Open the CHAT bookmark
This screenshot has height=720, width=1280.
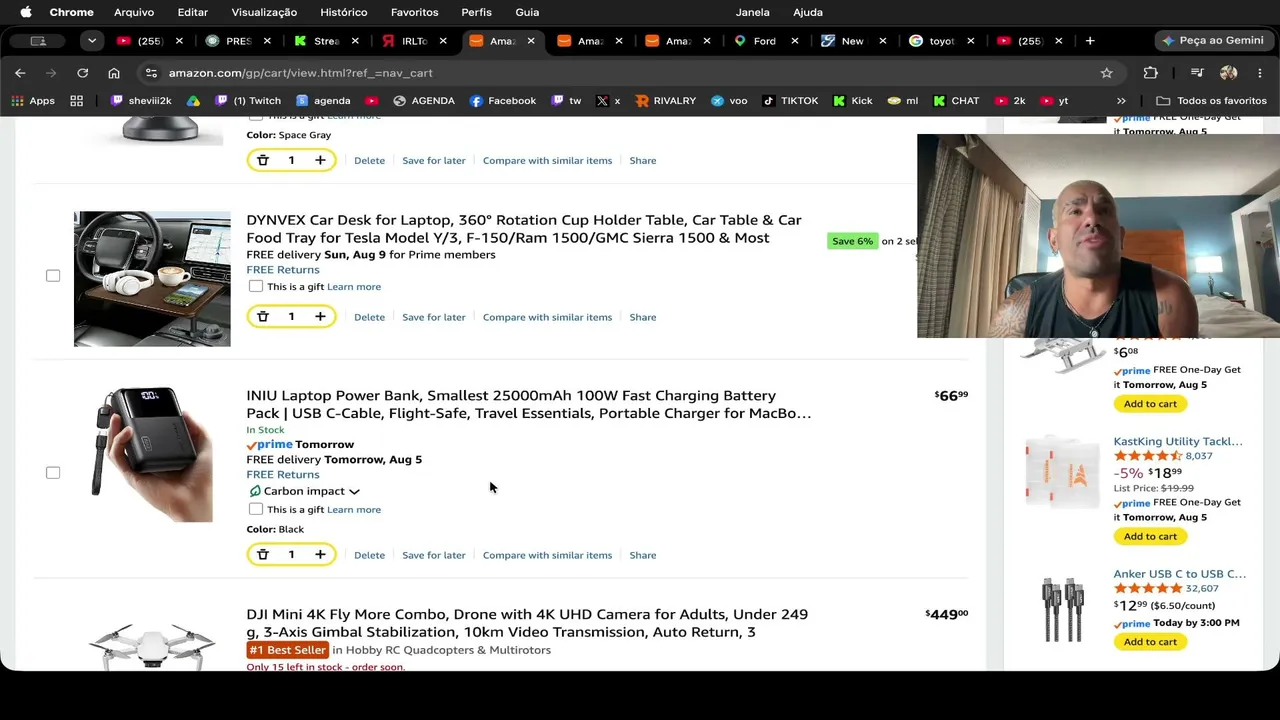[x=956, y=101]
